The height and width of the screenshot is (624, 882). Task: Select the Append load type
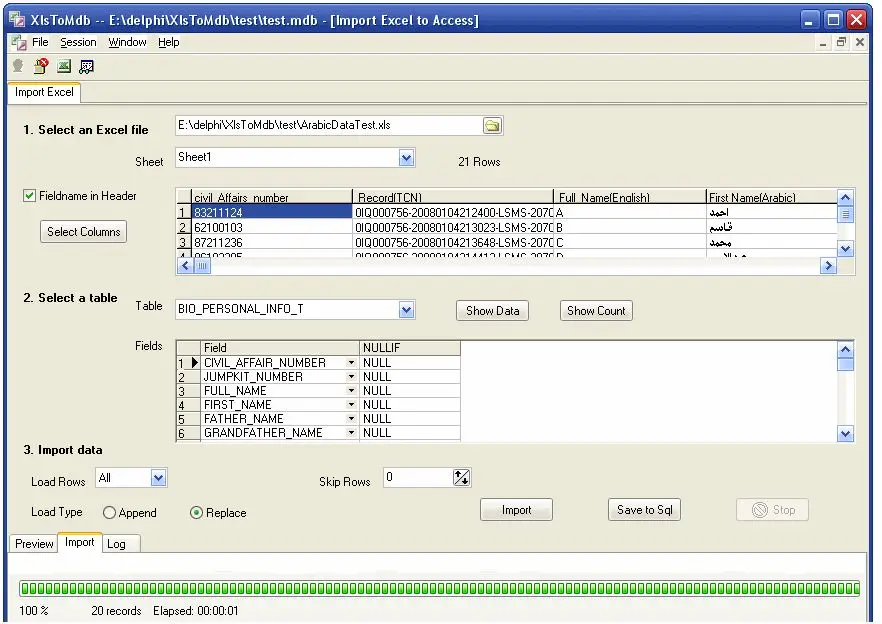click(110, 513)
